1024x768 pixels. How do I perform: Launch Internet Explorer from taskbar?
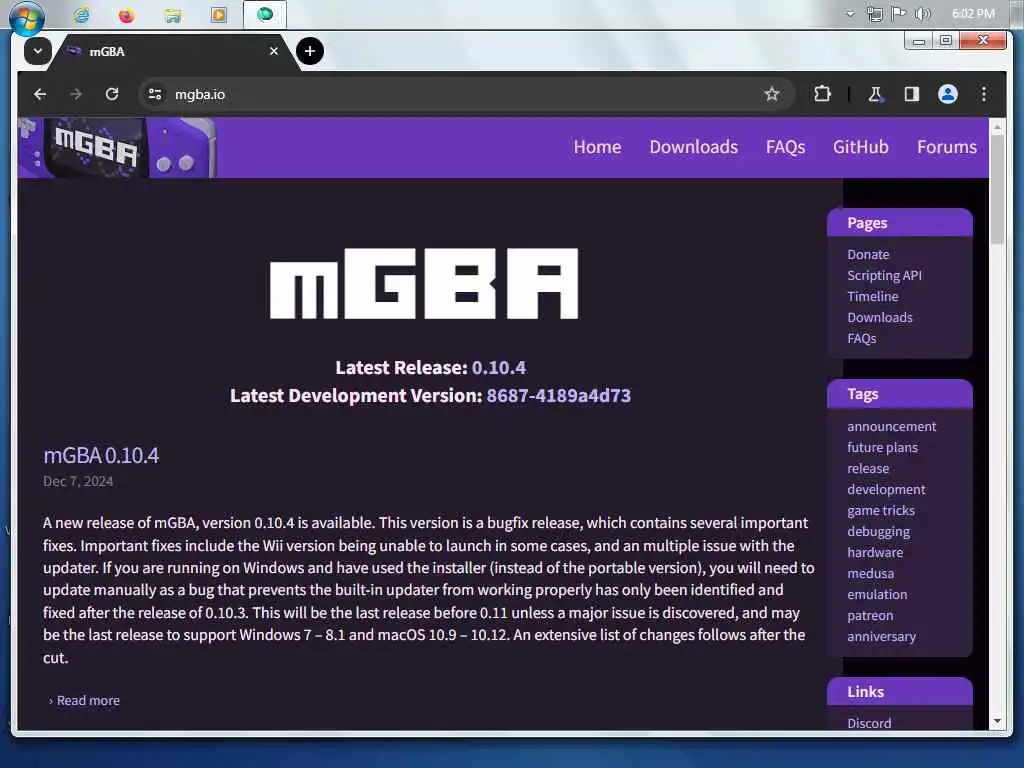(81, 14)
